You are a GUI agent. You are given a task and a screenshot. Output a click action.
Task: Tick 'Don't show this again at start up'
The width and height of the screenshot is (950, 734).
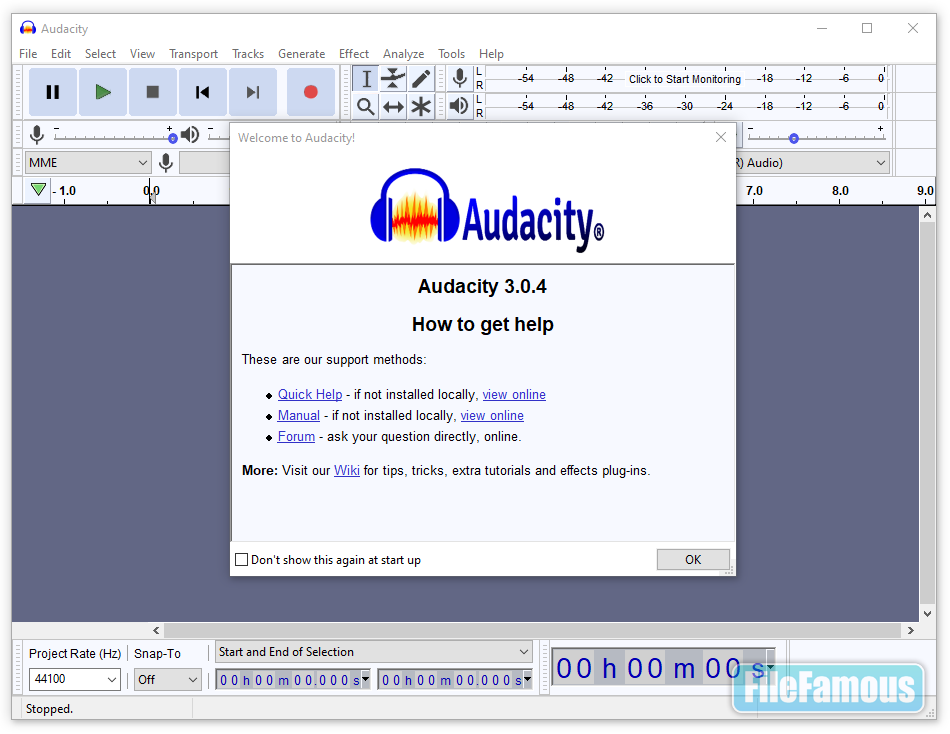coord(241,559)
